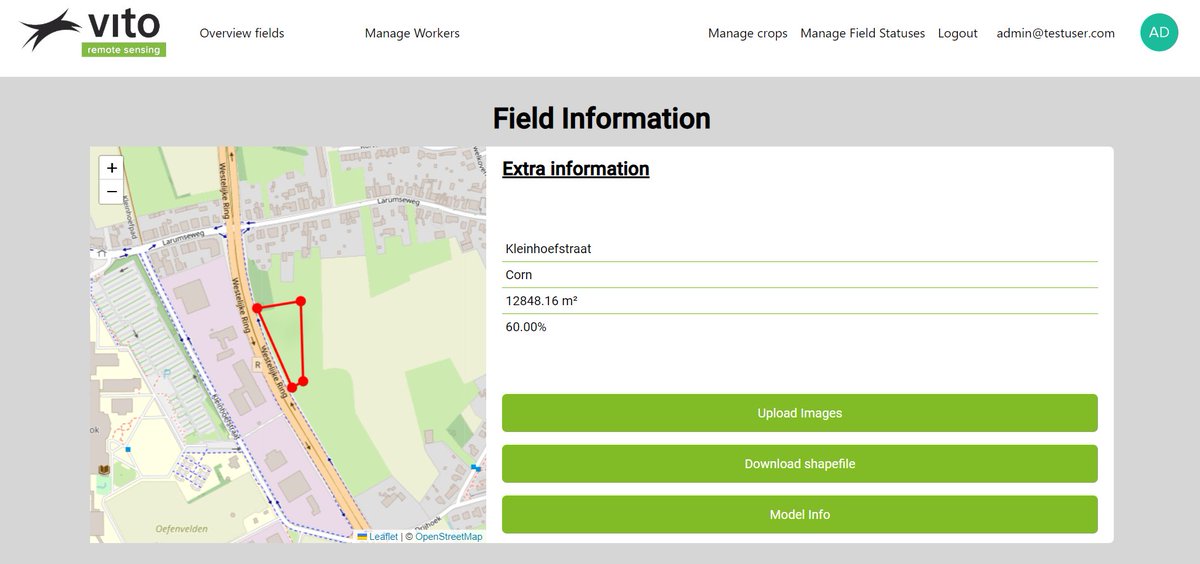This screenshot has width=1200, height=564.
Task: Select the 12848.16 m² area value
Action: tap(541, 301)
